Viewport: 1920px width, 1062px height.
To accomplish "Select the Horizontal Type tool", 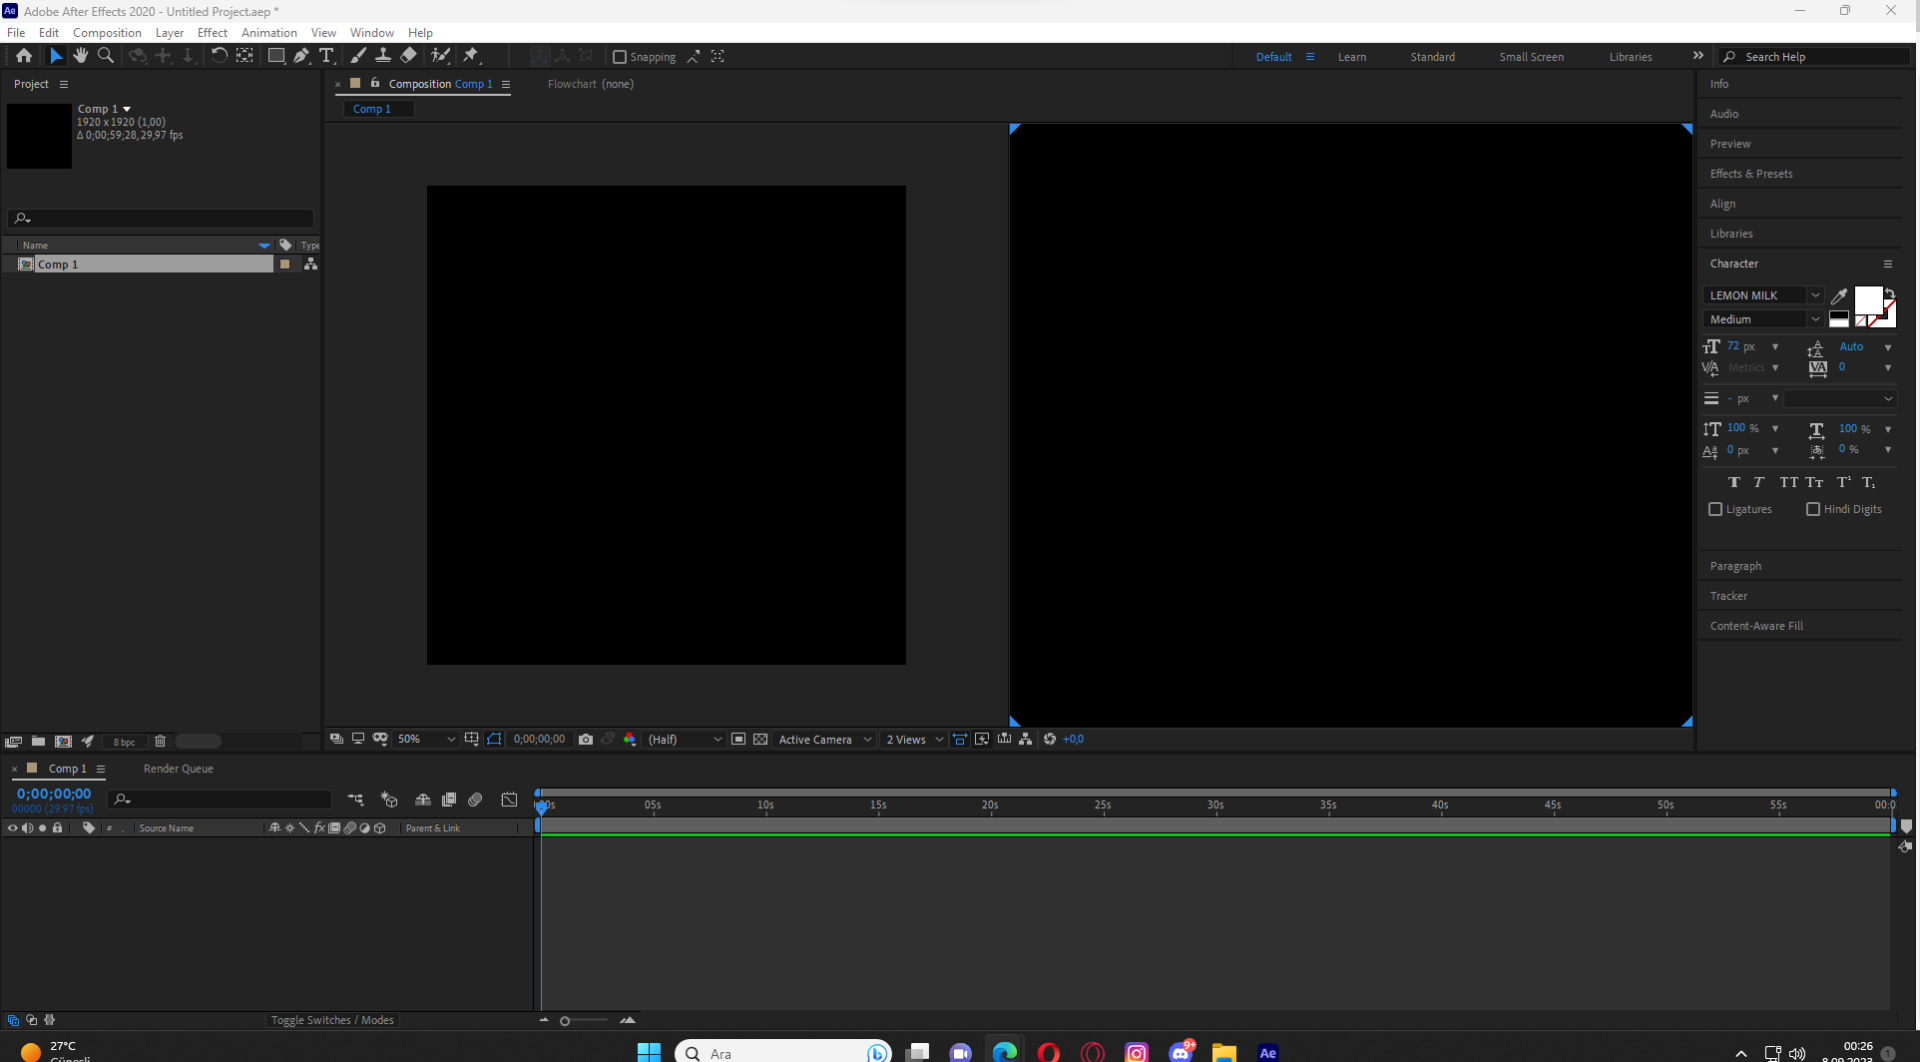I will [326, 56].
